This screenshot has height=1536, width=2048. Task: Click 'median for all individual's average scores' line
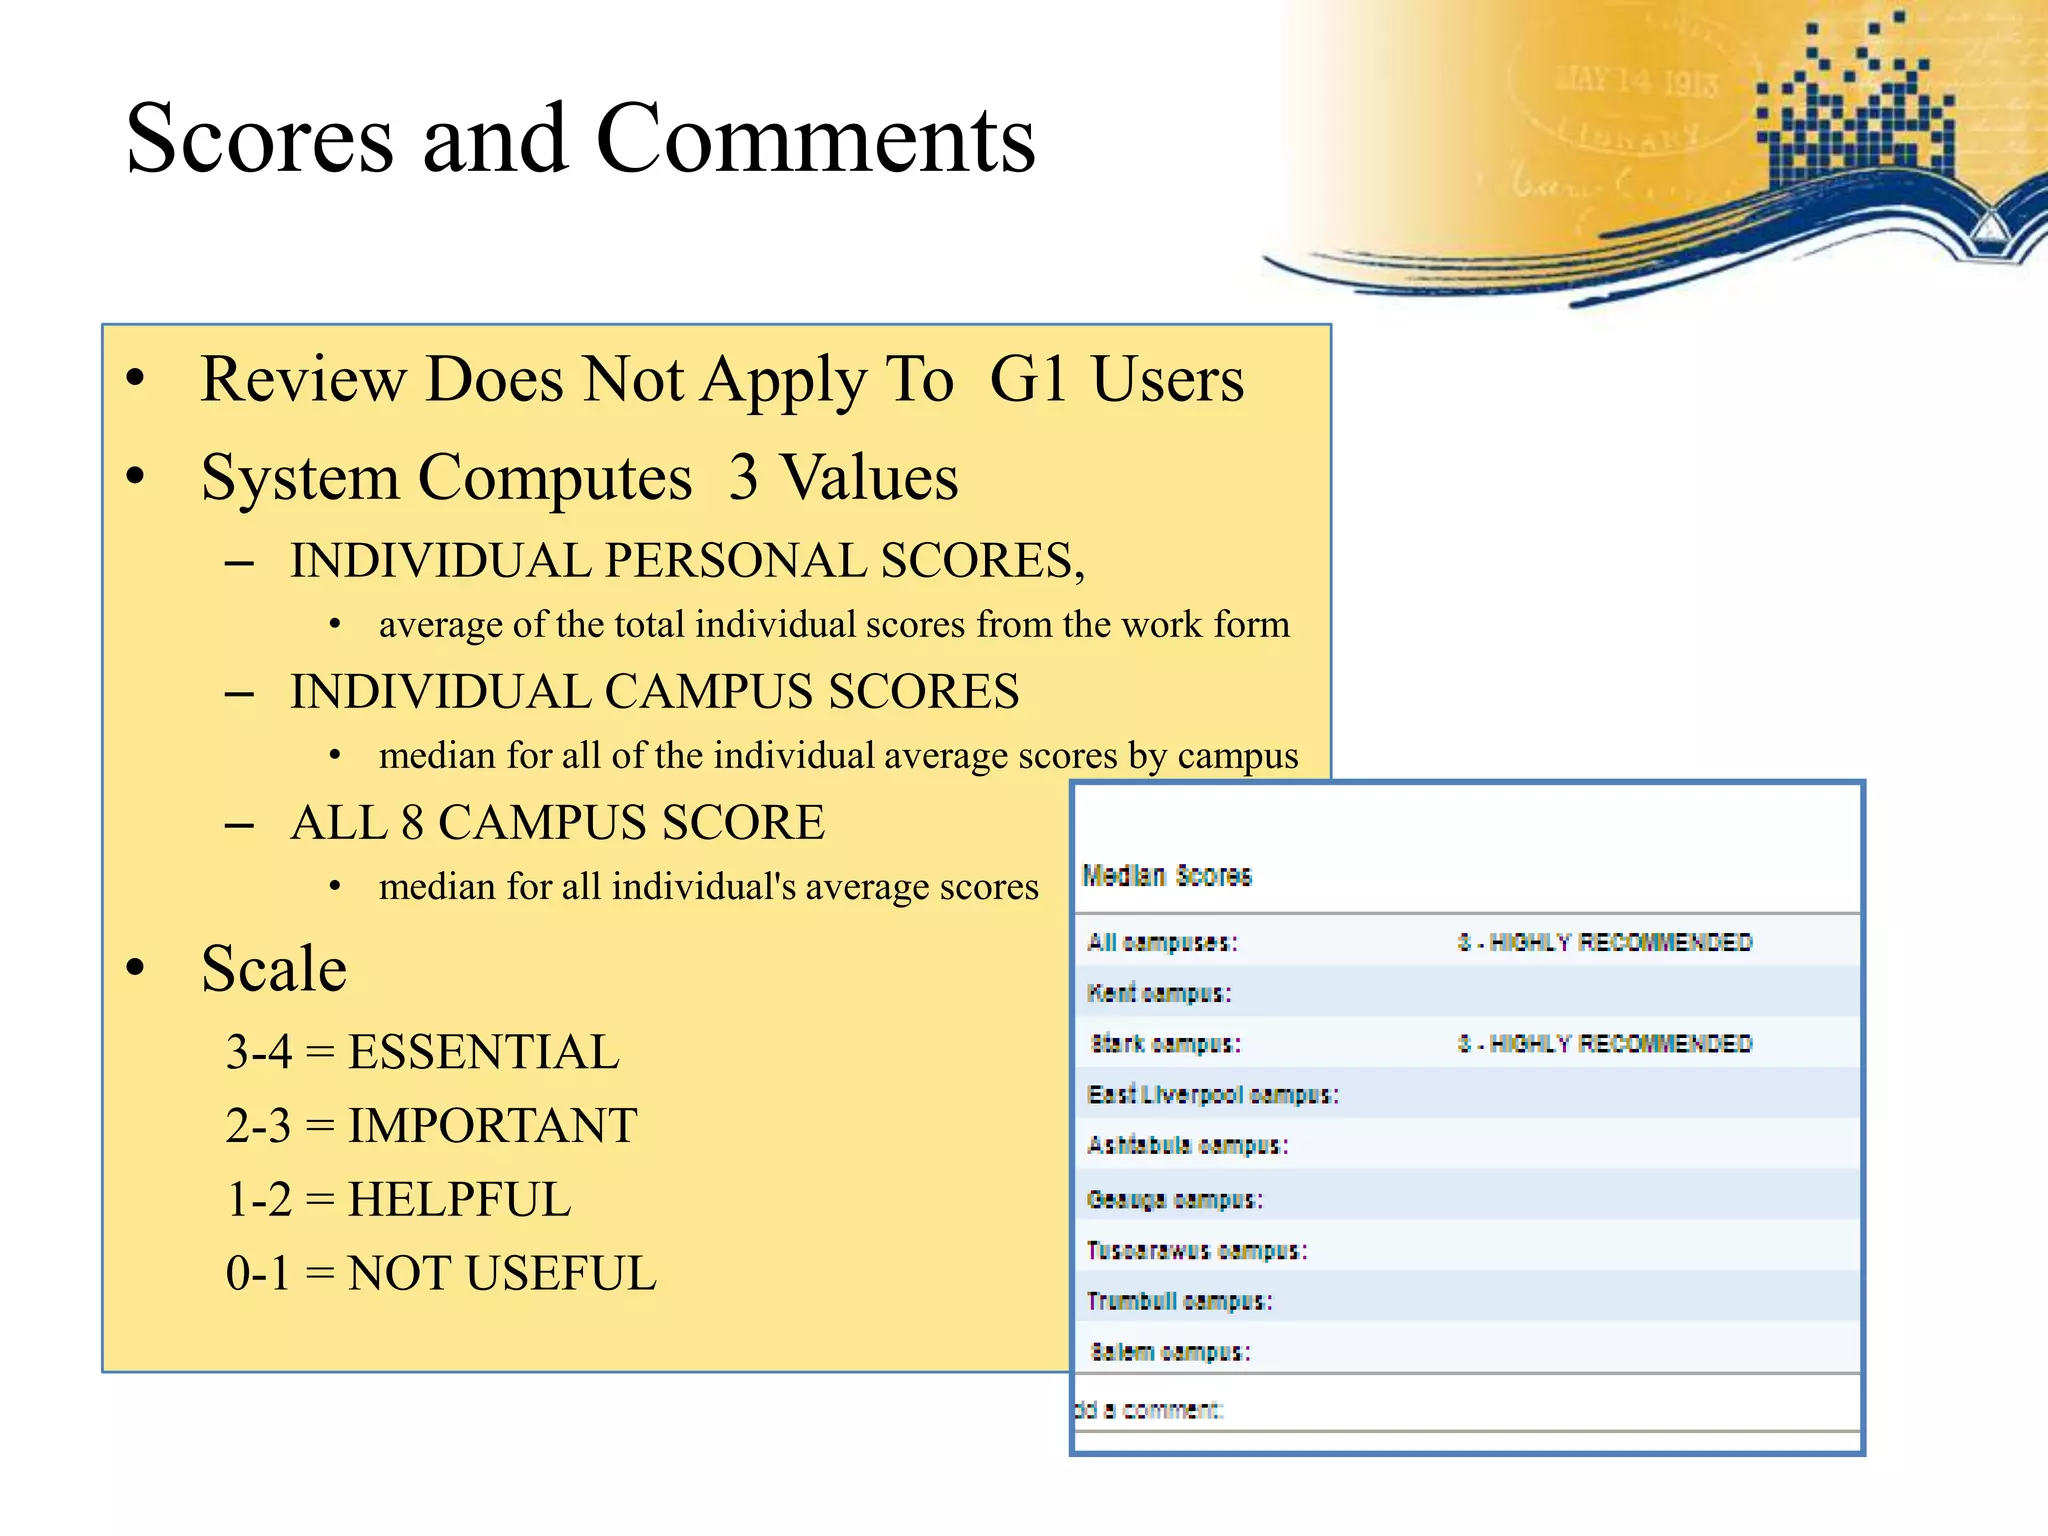(x=709, y=887)
